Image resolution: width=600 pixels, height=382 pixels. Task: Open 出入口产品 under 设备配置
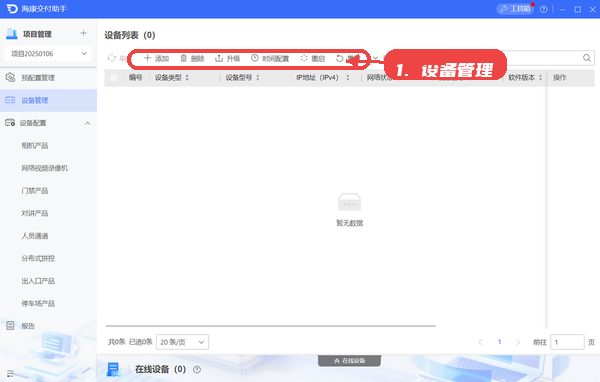38,281
